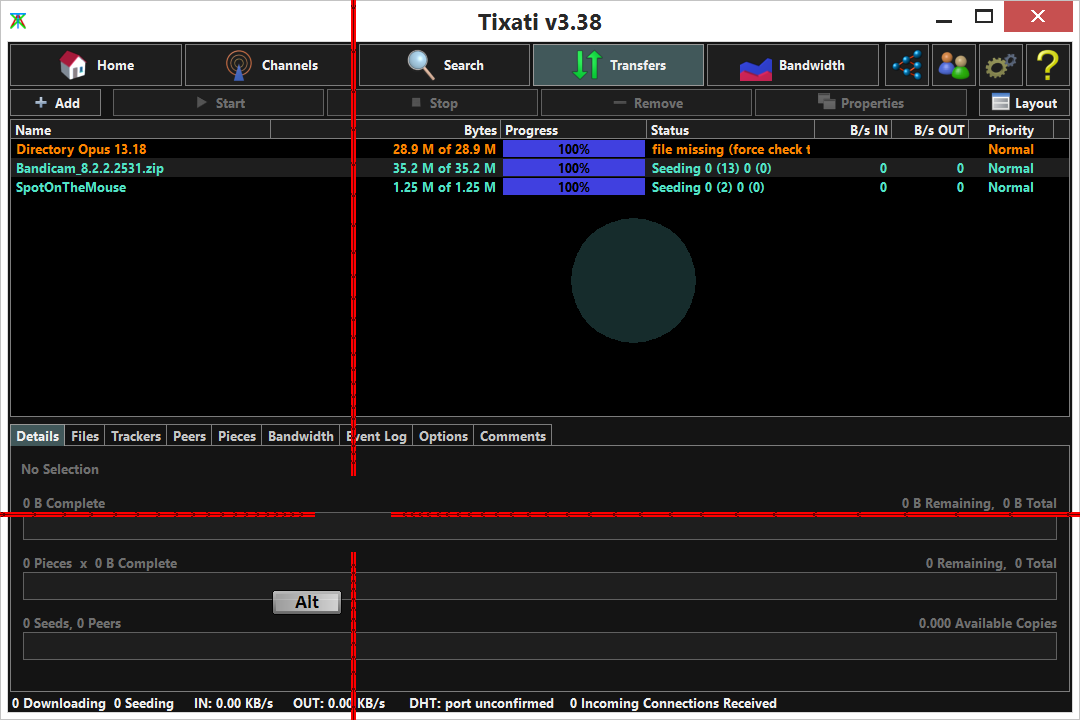Open the Comments tab
This screenshot has width=1080, height=720.
pyautogui.click(x=513, y=436)
